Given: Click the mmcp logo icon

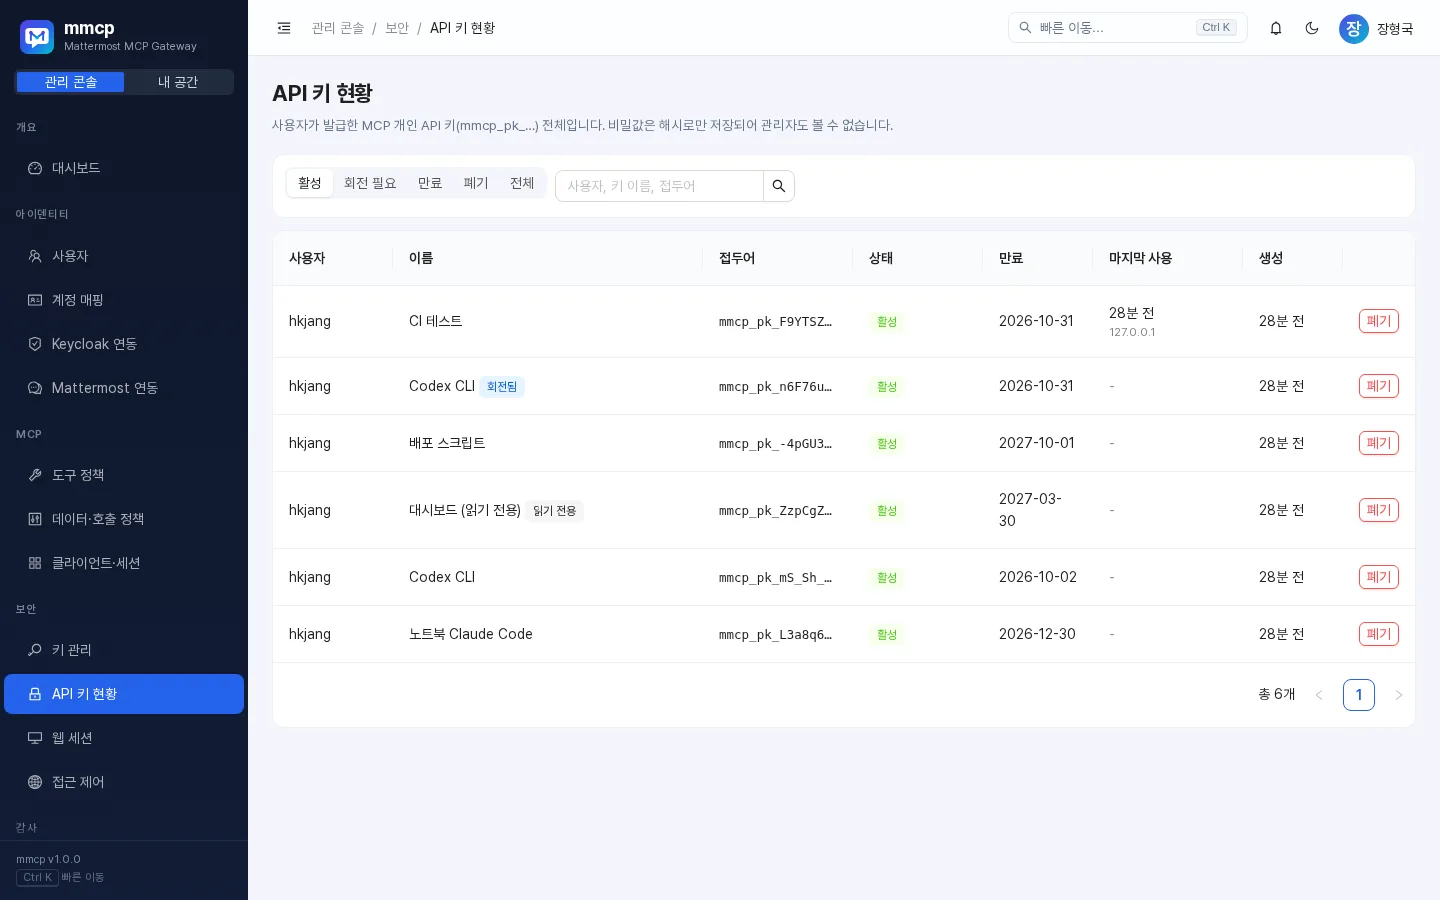Looking at the screenshot, I should tap(37, 37).
